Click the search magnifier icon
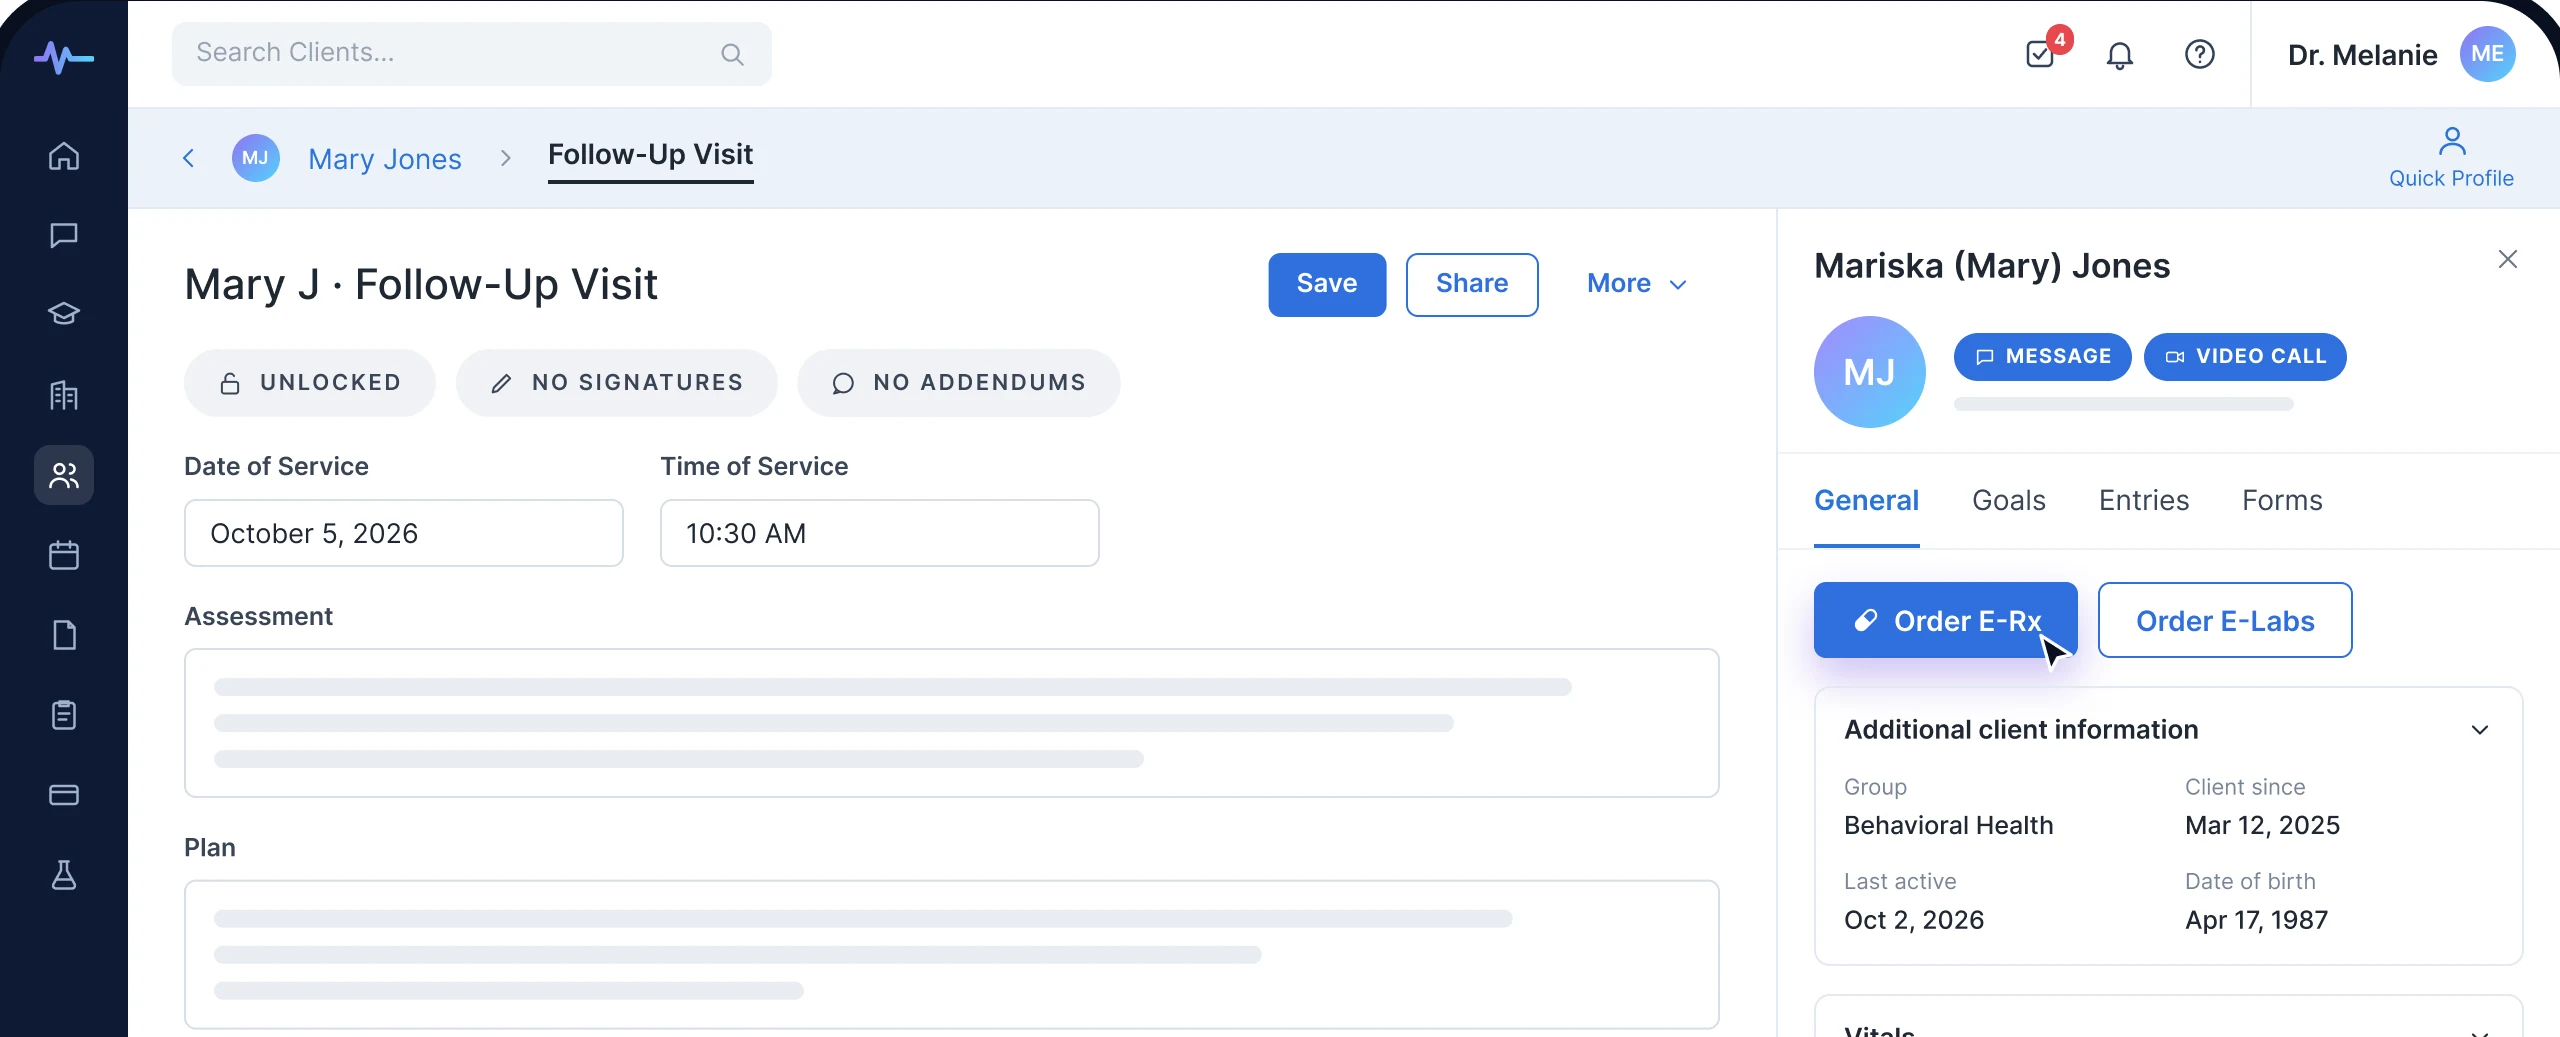 (x=732, y=54)
